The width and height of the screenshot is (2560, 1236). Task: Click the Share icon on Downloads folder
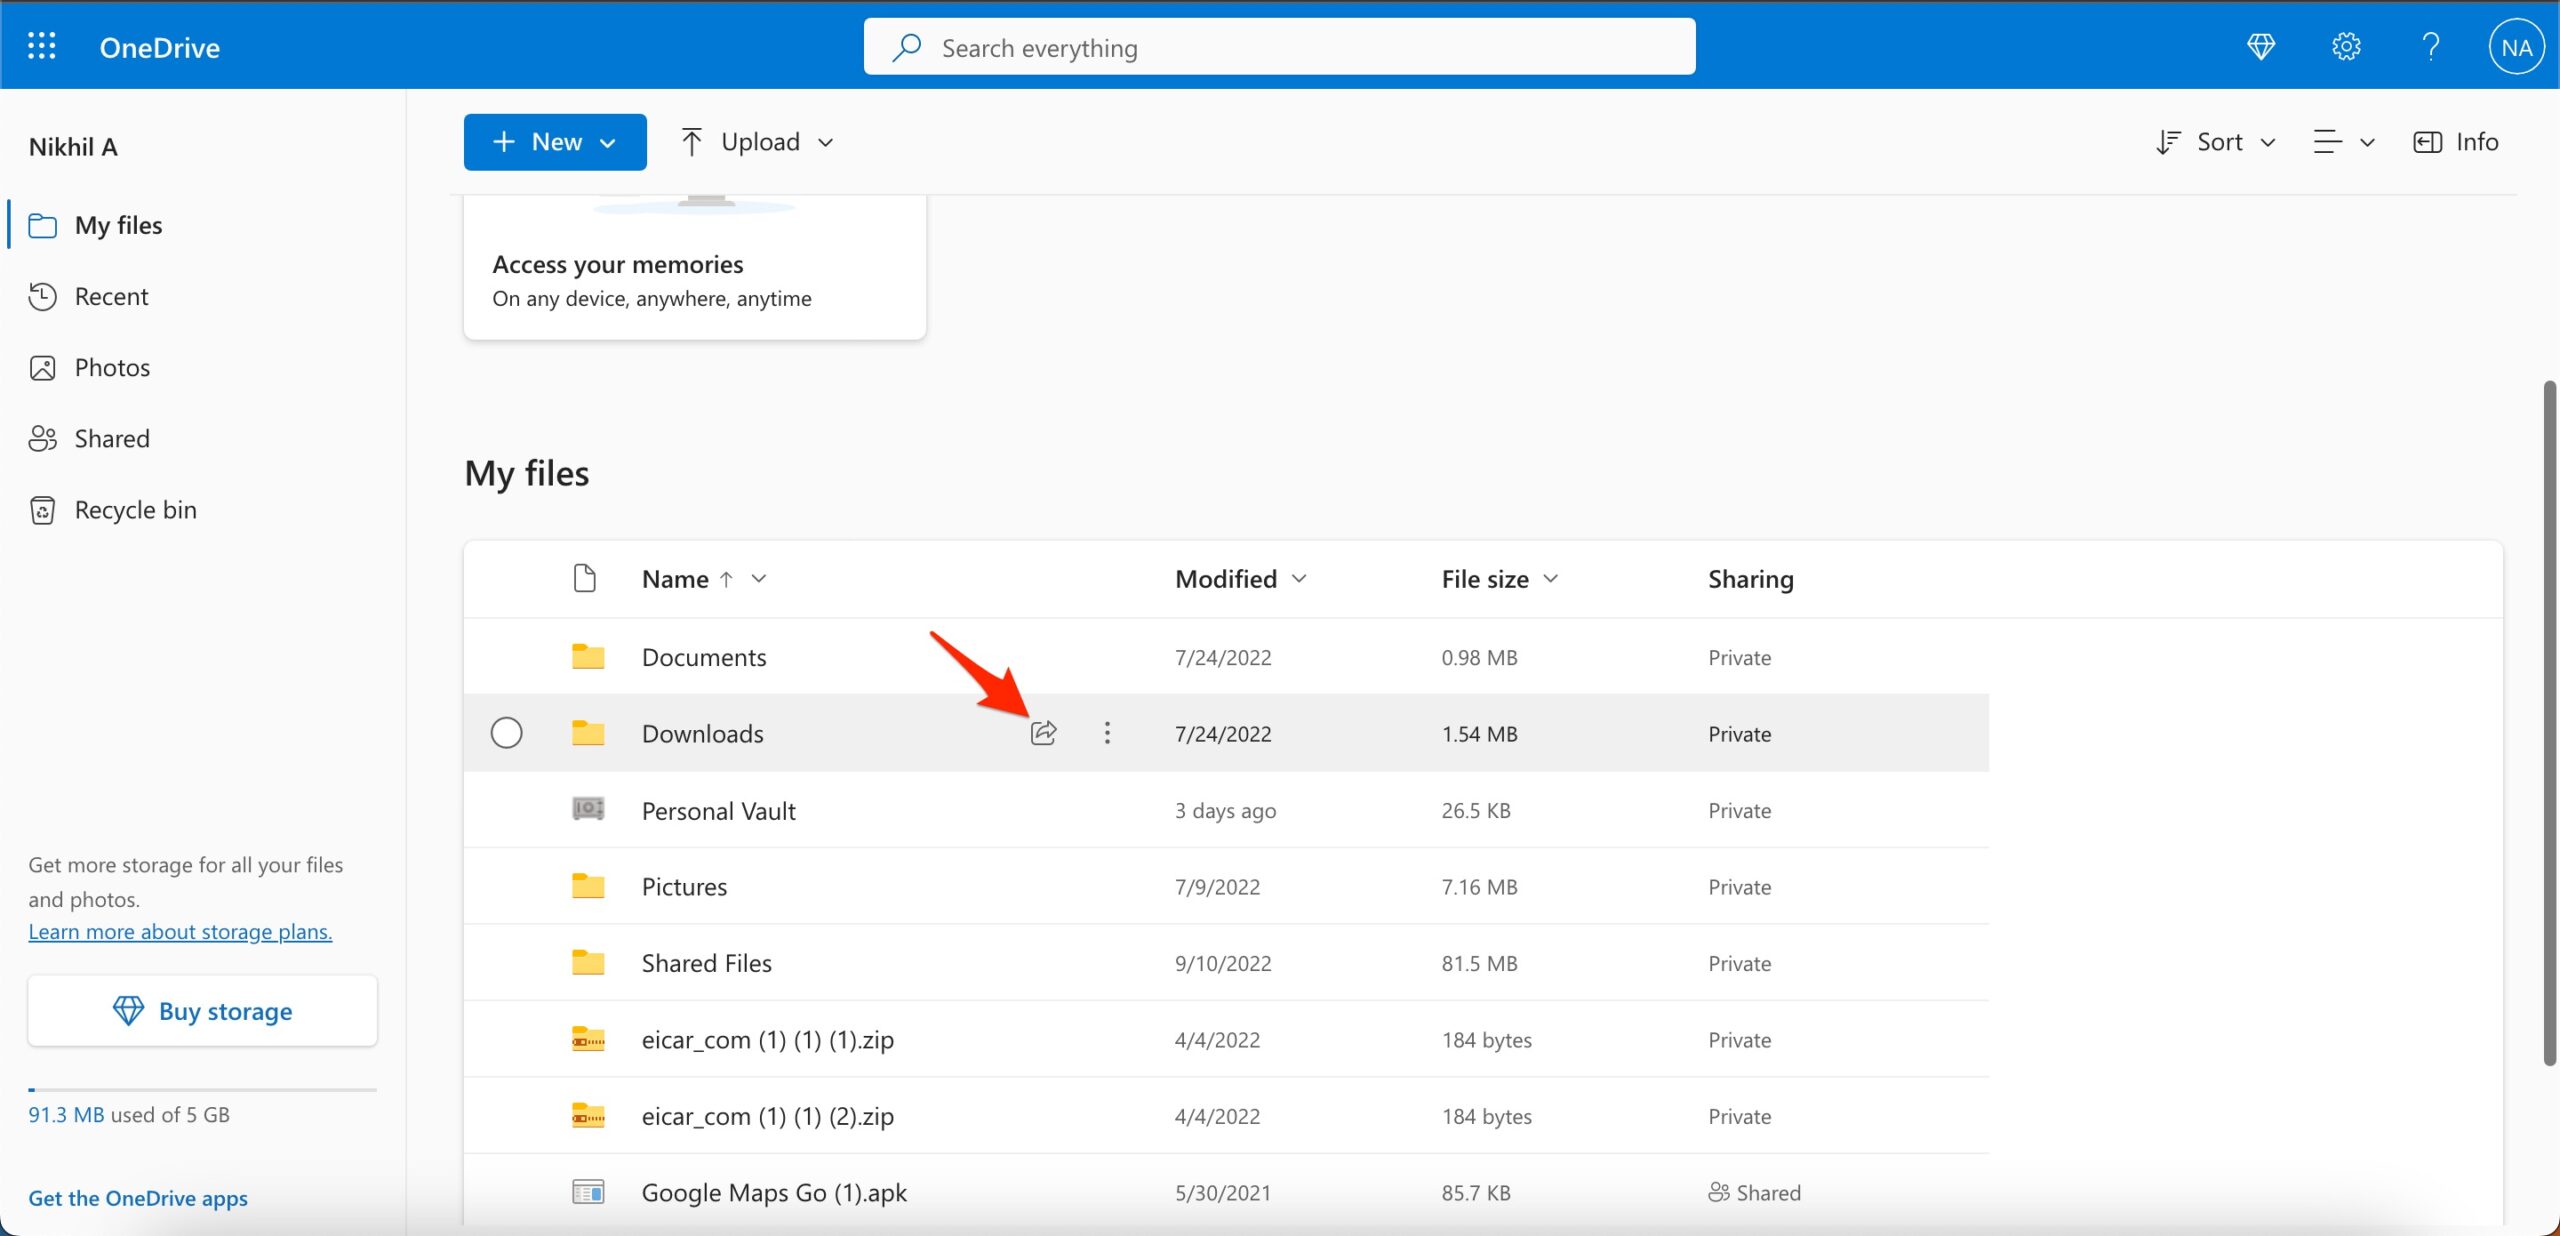(x=1043, y=733)
